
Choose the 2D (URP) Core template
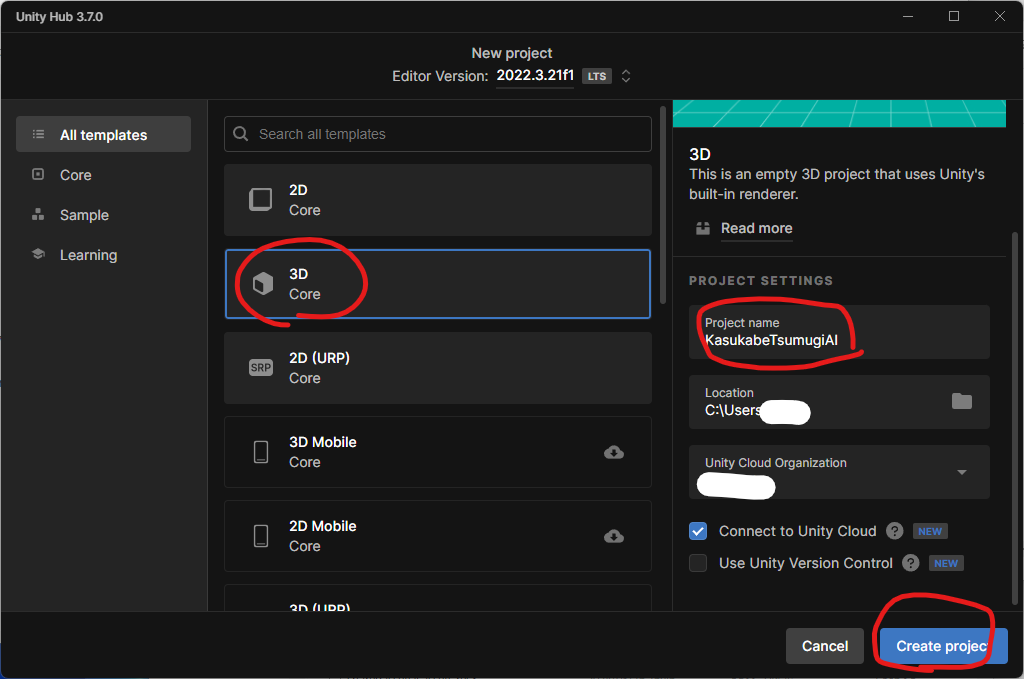click(438, 368)
